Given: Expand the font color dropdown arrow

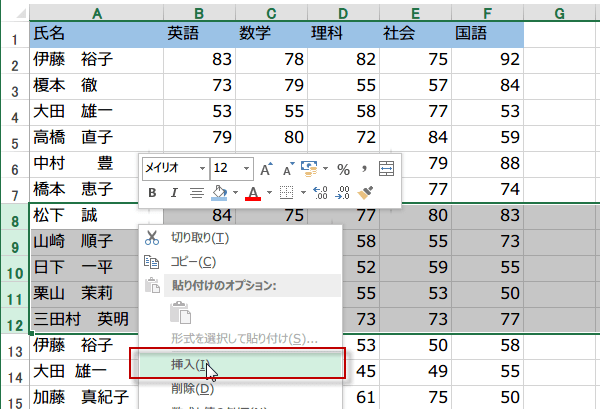Looking at the screenshot, I should (x=269, y=193).
